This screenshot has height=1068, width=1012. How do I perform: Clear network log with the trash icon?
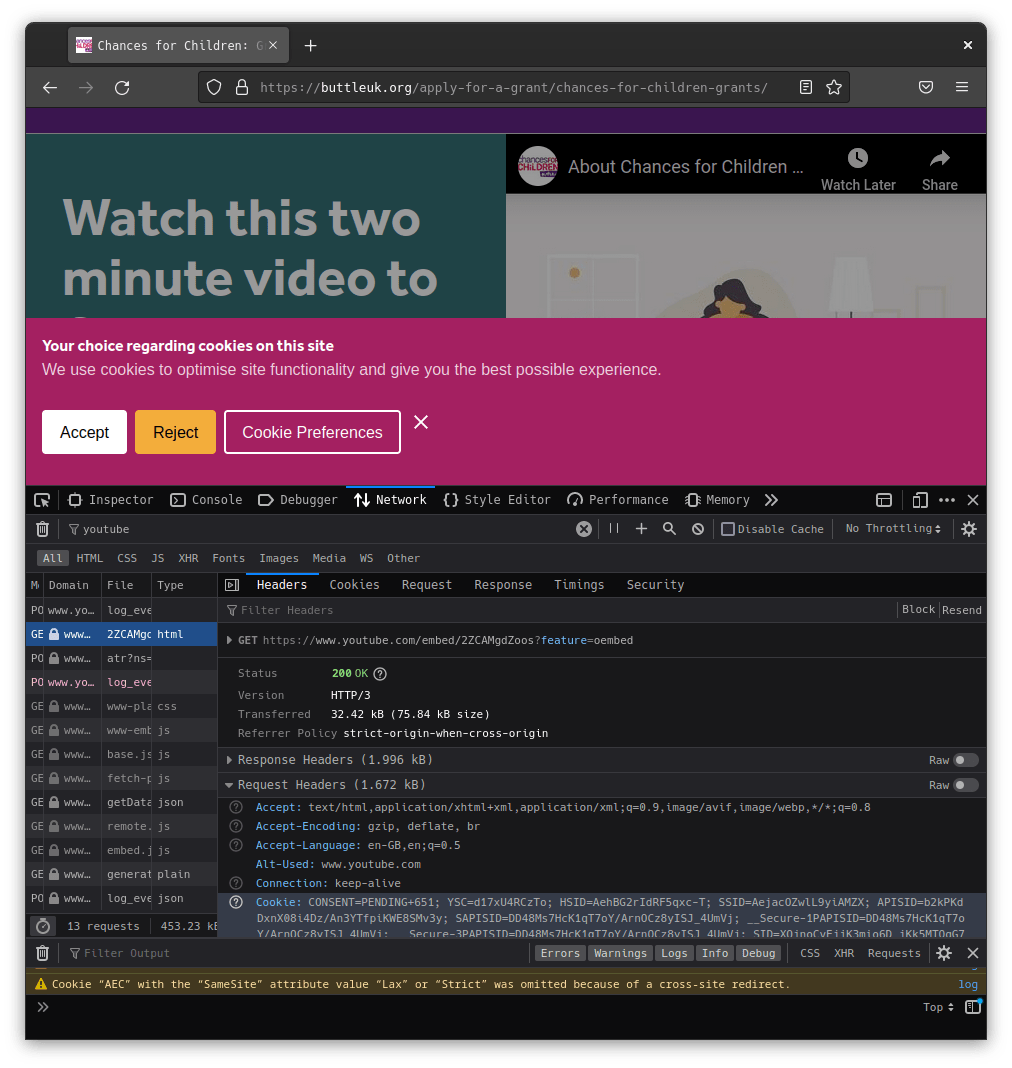point(42,529)
